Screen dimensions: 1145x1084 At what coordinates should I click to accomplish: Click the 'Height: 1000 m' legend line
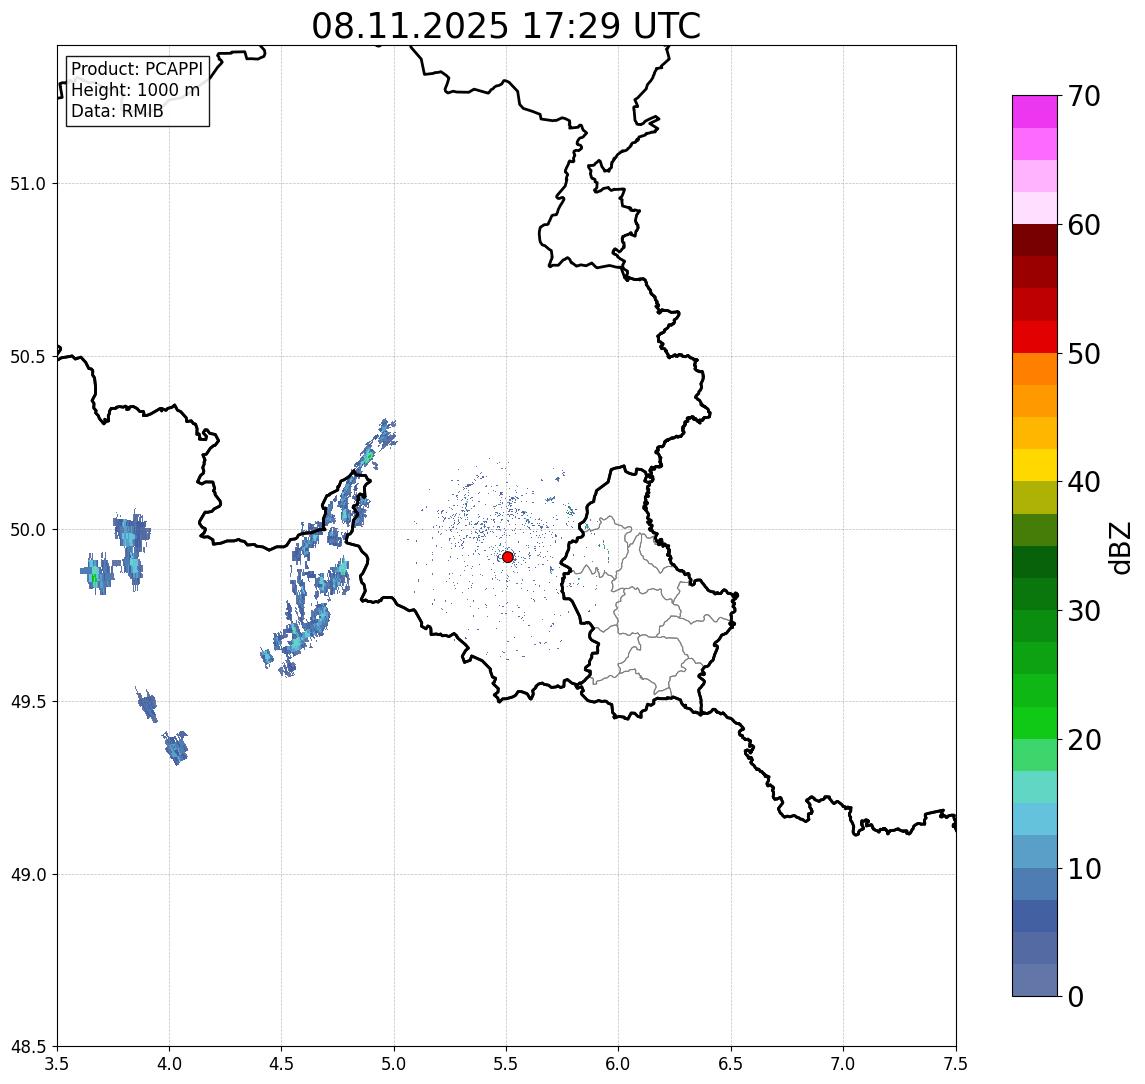135,90
